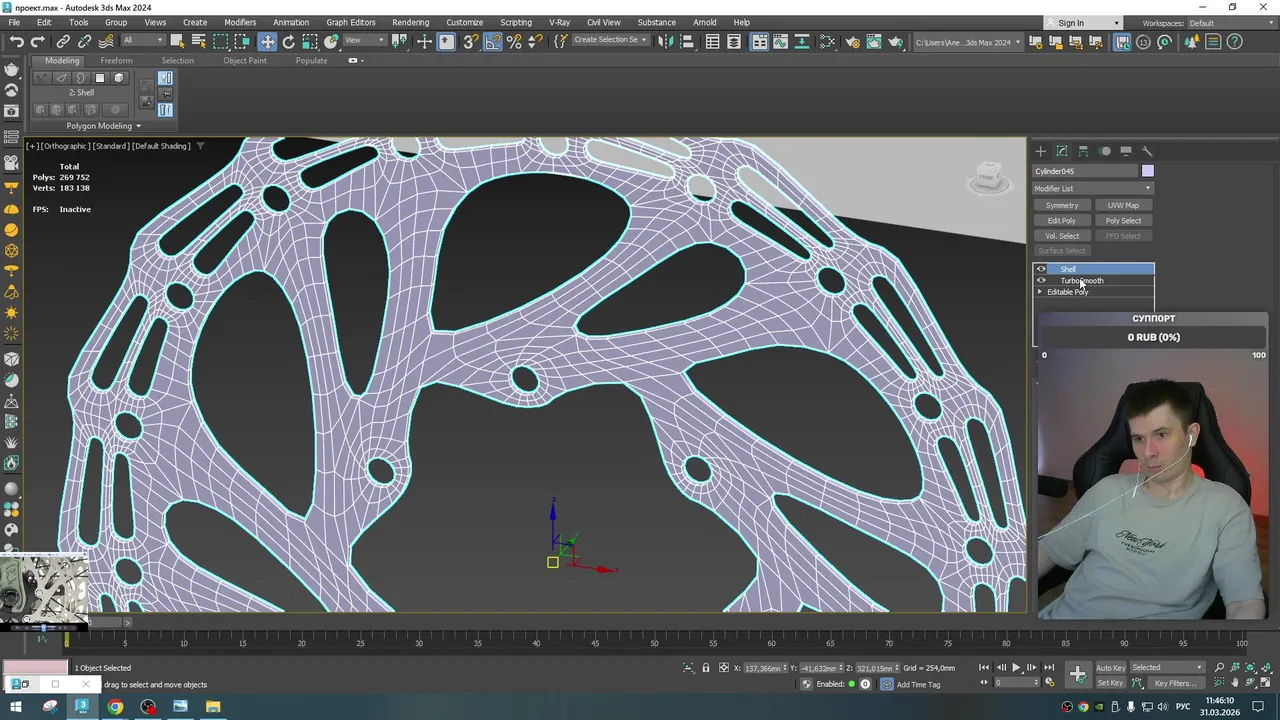Toggle the Auto Key button
This screenshot has width=1280, height=720.
pos(1110,668)
